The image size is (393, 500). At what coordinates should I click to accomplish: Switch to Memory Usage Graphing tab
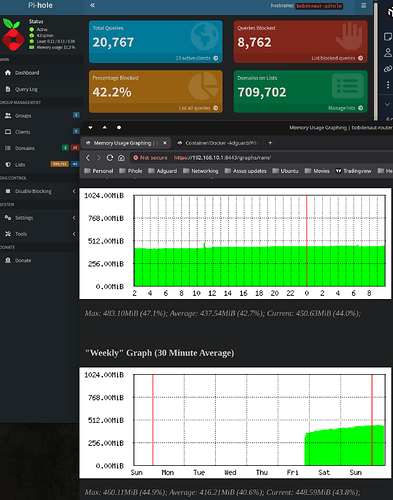[126, 143]
